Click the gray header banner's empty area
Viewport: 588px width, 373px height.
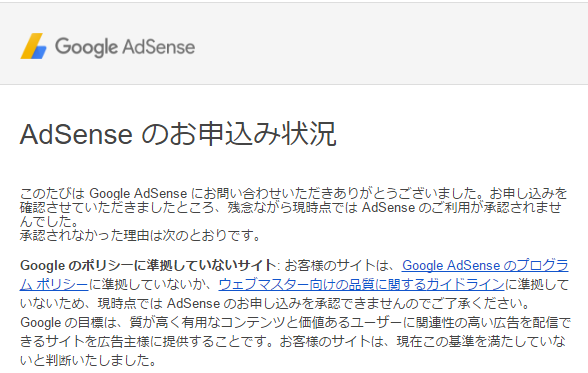point(390,44)
